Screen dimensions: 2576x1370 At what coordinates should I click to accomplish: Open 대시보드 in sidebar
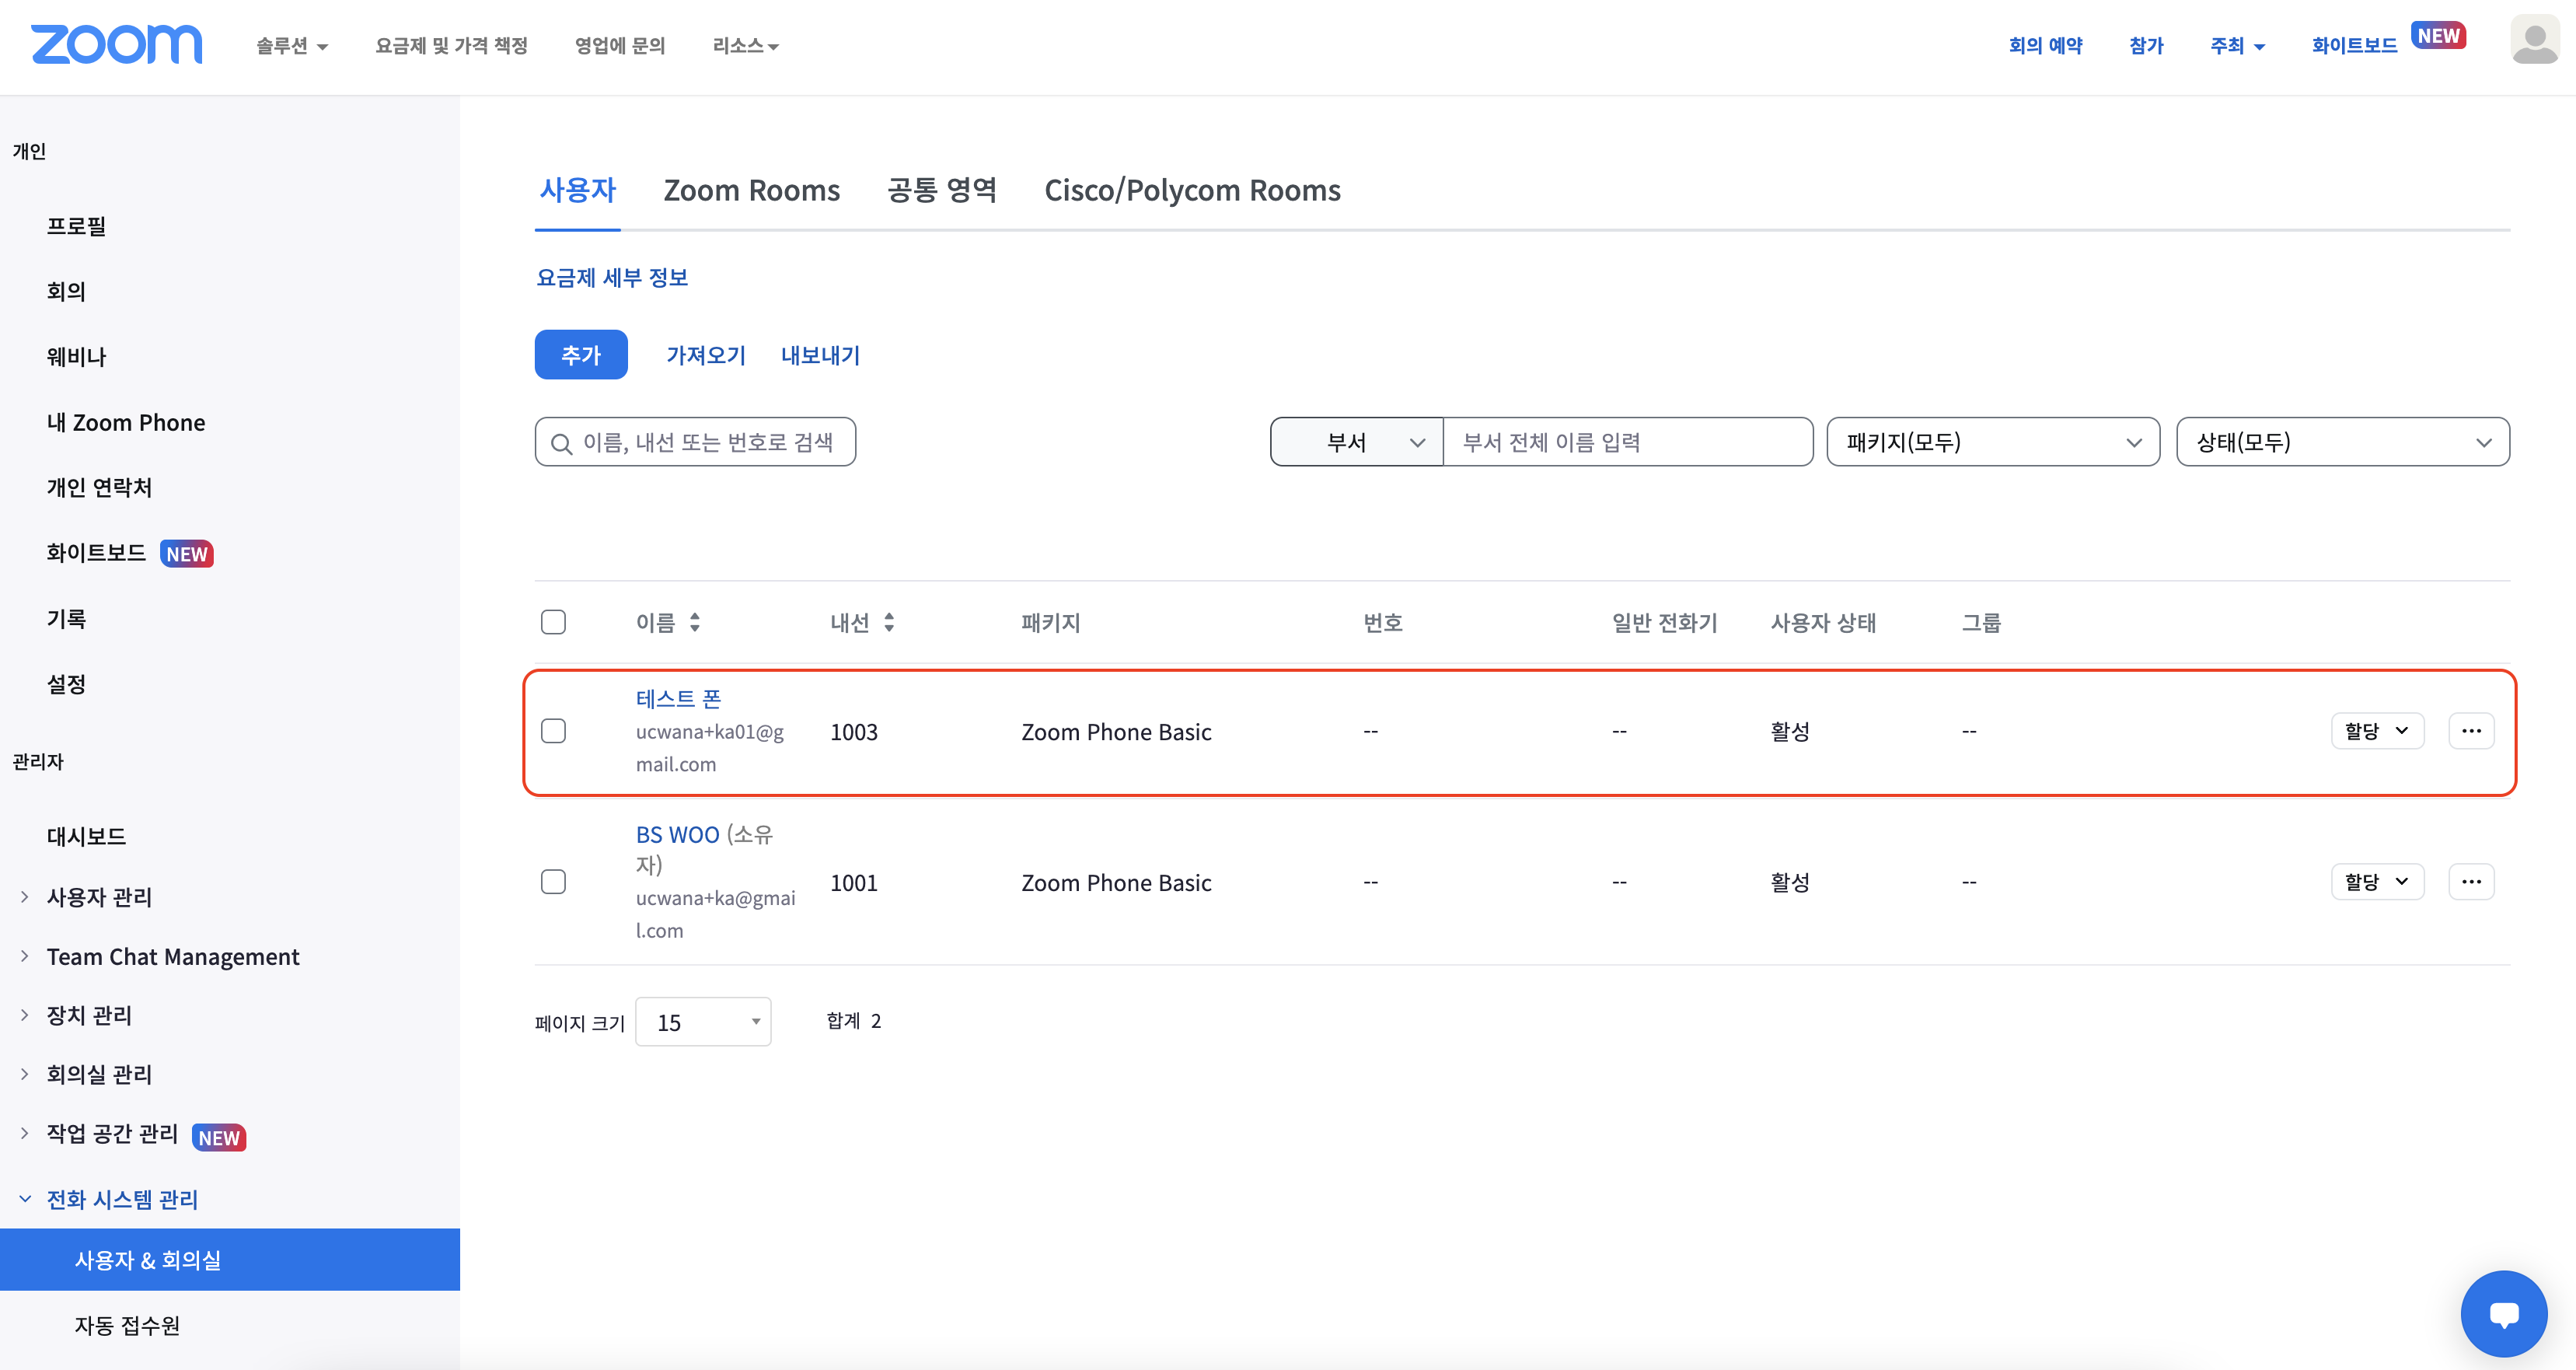click(x=86, y=837)
